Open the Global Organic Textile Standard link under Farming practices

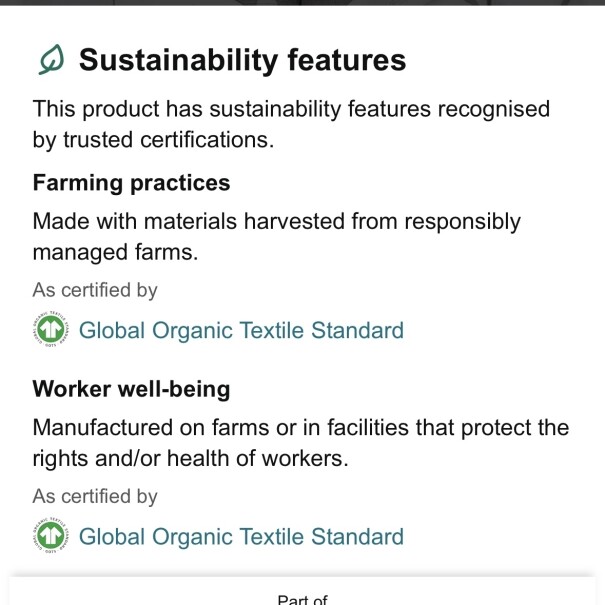tap(241, 330)
